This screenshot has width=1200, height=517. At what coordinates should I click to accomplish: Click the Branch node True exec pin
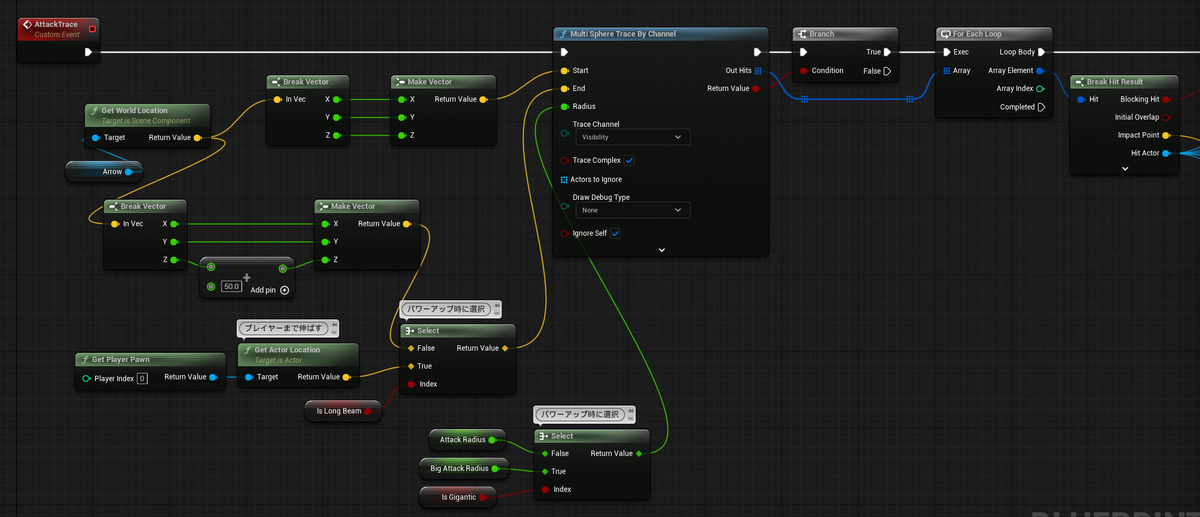[888, 52]
